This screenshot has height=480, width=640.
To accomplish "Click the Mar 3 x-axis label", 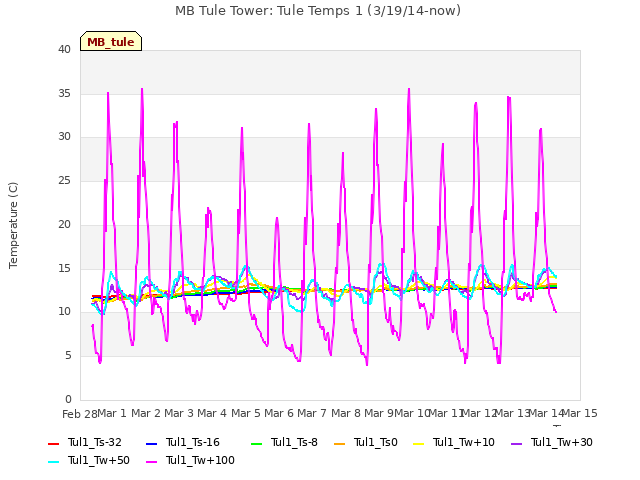I will 179,413.
